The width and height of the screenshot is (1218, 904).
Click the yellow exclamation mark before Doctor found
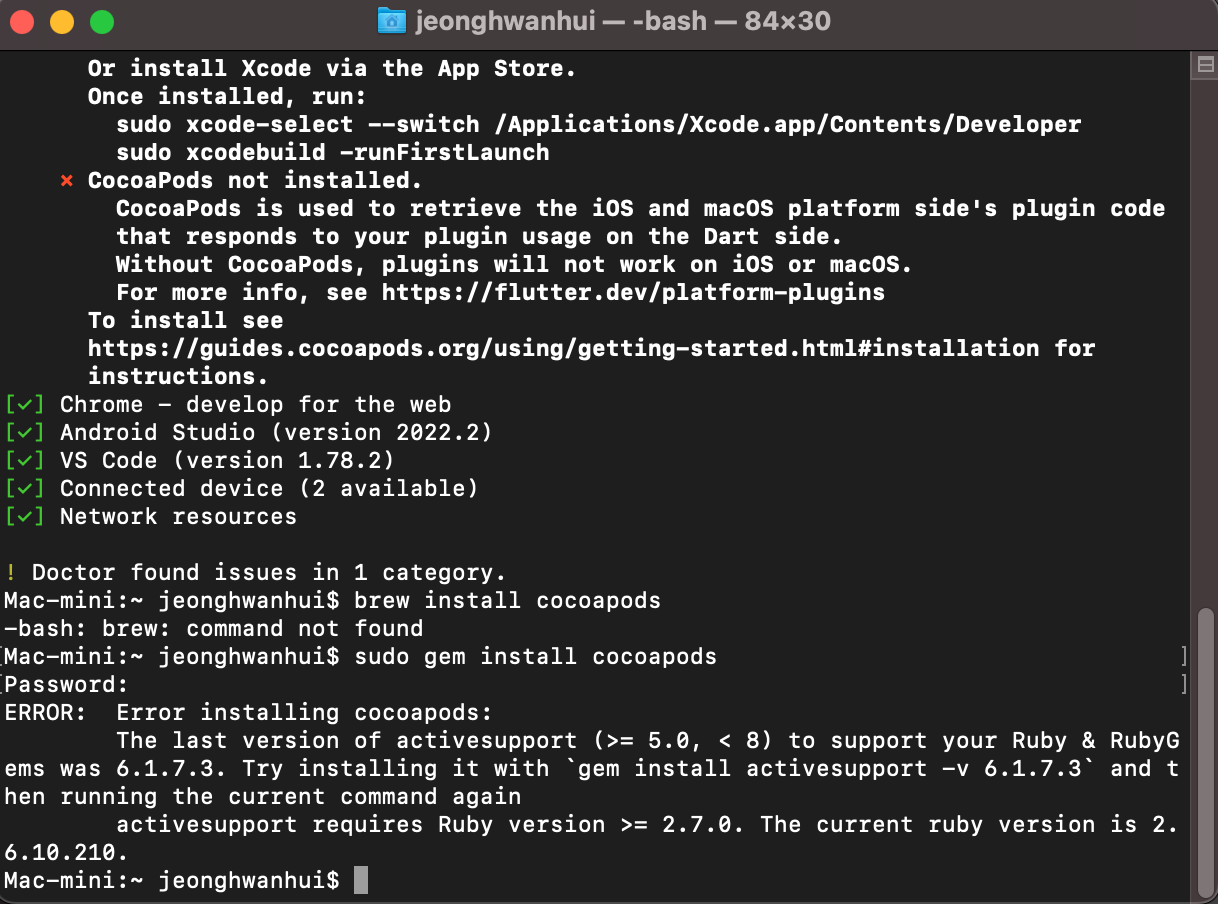pyautogui.click(x=10, y=573)
